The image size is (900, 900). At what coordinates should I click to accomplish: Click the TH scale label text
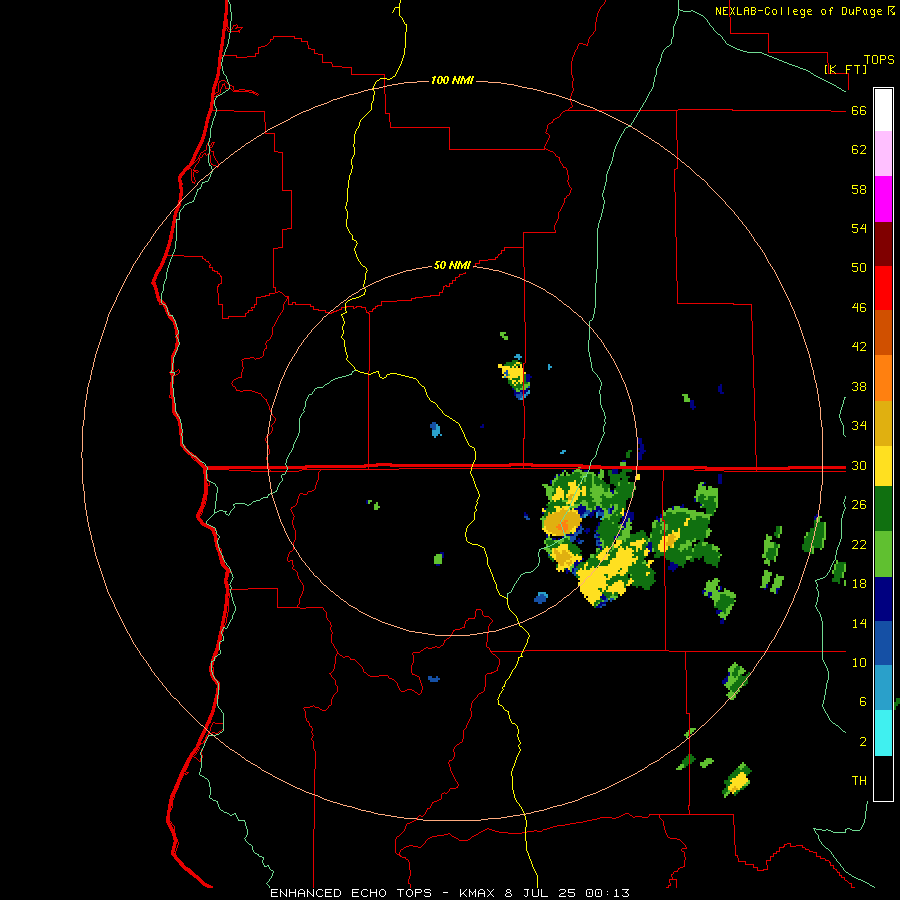(x=859, y=781)
